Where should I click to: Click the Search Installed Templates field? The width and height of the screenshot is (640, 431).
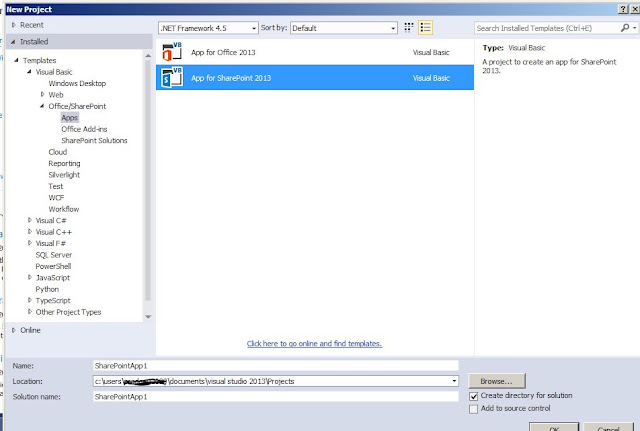(x=547, y=28)
